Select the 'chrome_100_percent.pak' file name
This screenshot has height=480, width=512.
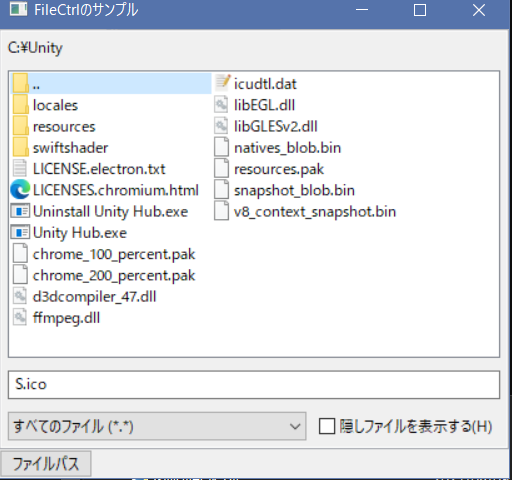(x=114, y=255)
